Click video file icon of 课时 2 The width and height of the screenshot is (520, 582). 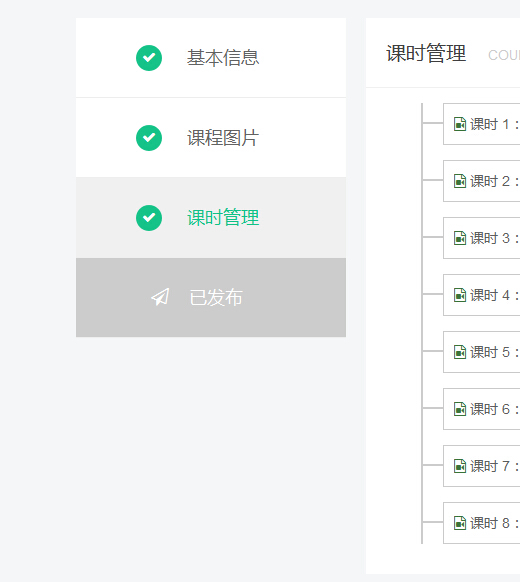tap(460, 181)
